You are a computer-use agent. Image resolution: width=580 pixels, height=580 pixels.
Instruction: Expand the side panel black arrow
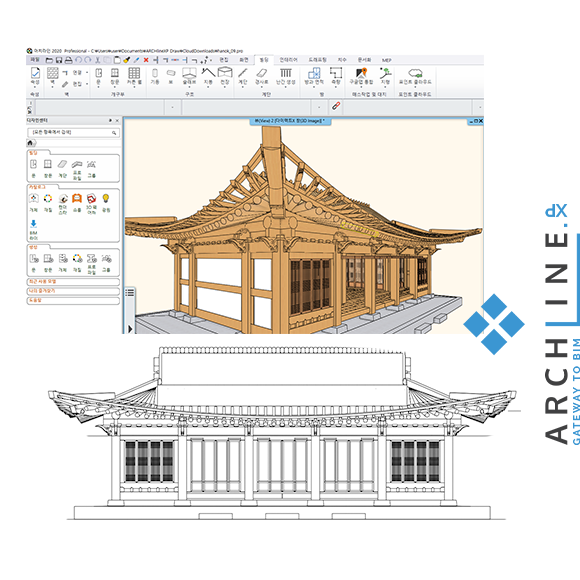pyautogui.click(x=130, y=328)
